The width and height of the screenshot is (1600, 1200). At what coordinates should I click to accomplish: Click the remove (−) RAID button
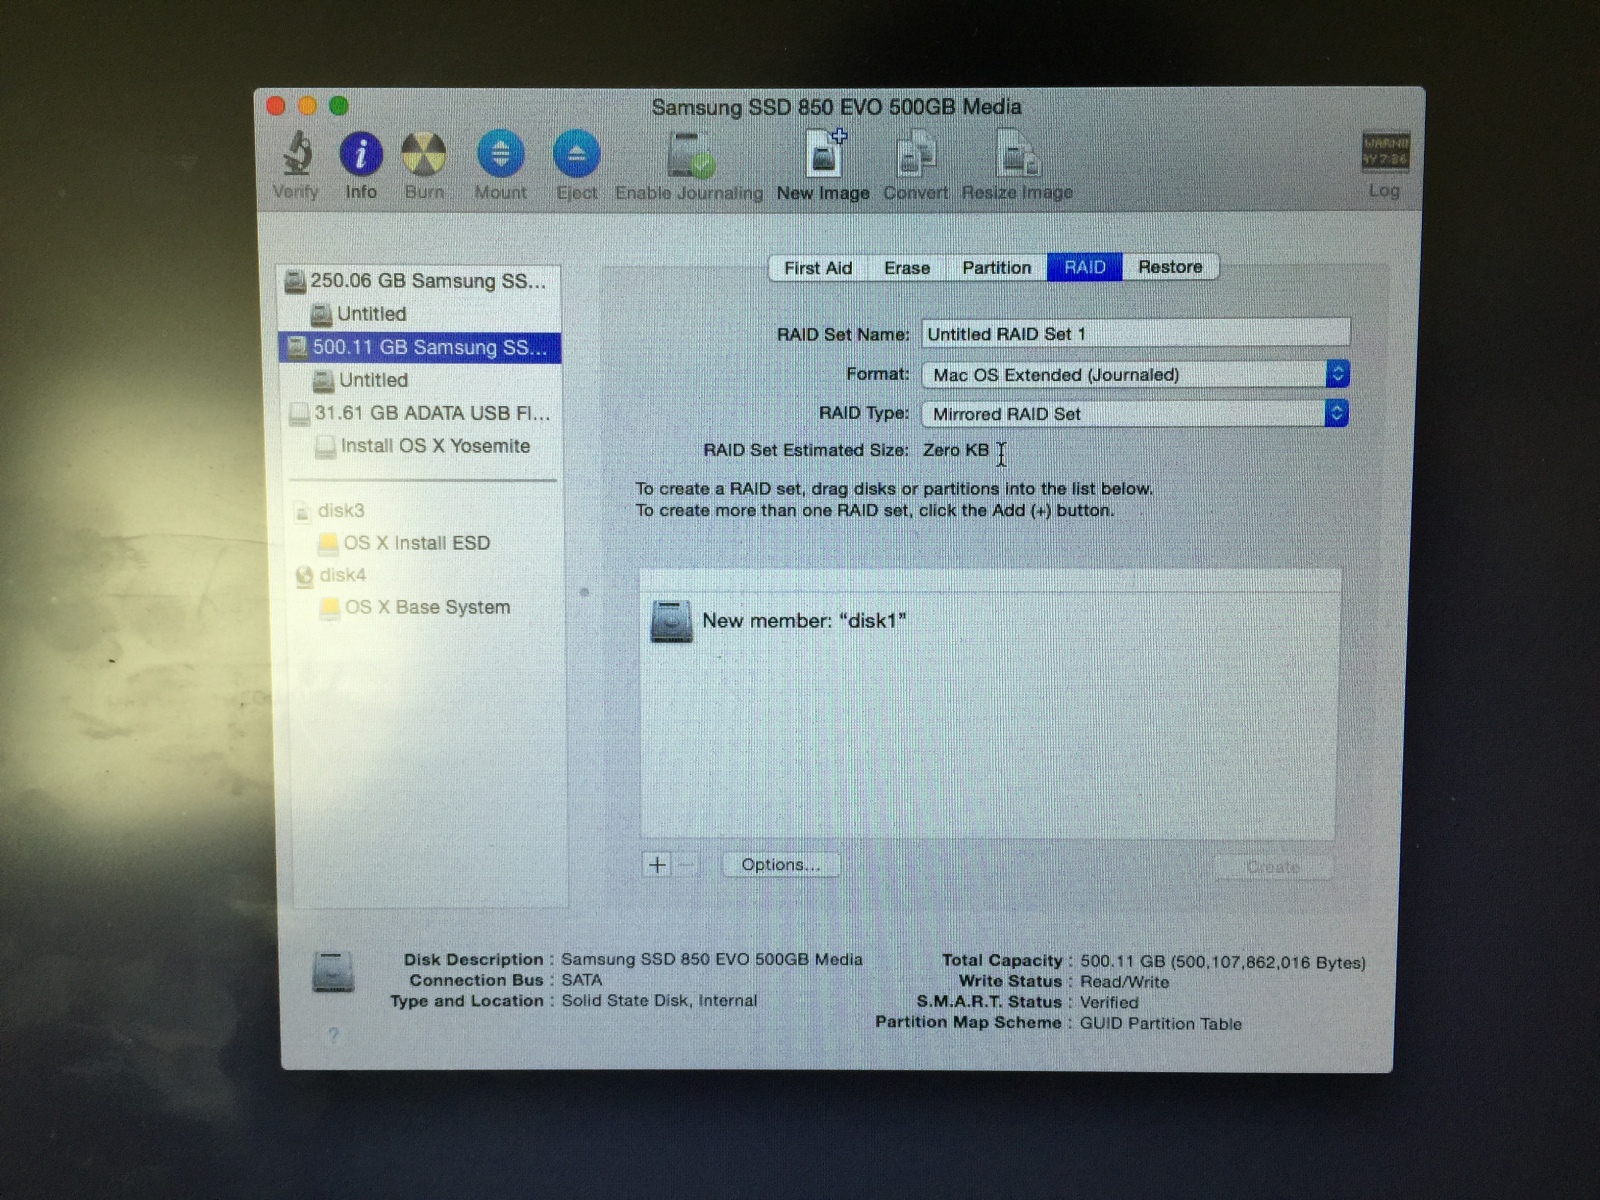pyautogui.click(x=686, y=865)
